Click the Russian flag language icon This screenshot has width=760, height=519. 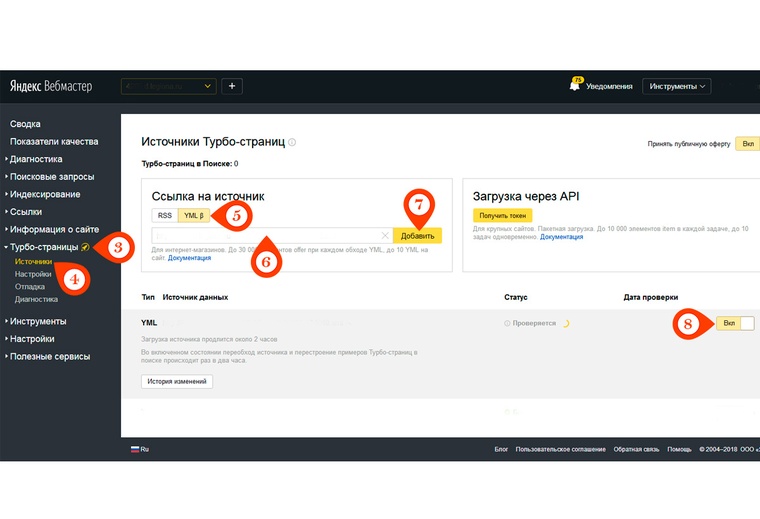point(136,450)
